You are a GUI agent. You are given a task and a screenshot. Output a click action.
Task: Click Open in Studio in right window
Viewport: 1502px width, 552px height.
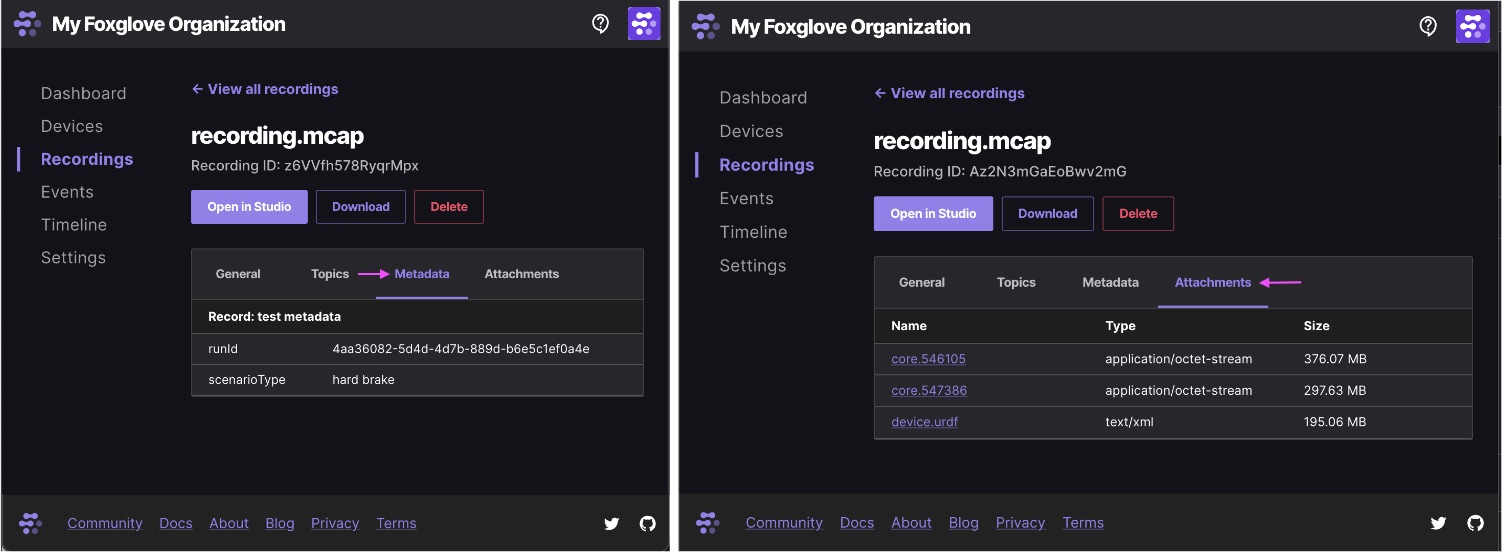pyautogui.click(x=933, y=214)
